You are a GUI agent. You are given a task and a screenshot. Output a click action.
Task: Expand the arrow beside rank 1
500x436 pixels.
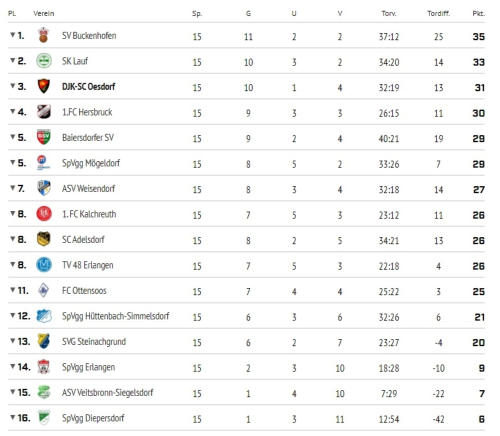[x=13, y=35]
